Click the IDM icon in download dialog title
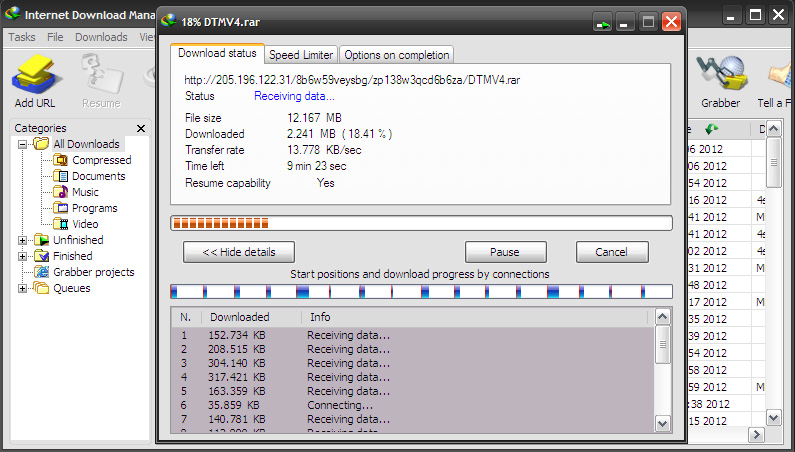 [169, 21]
